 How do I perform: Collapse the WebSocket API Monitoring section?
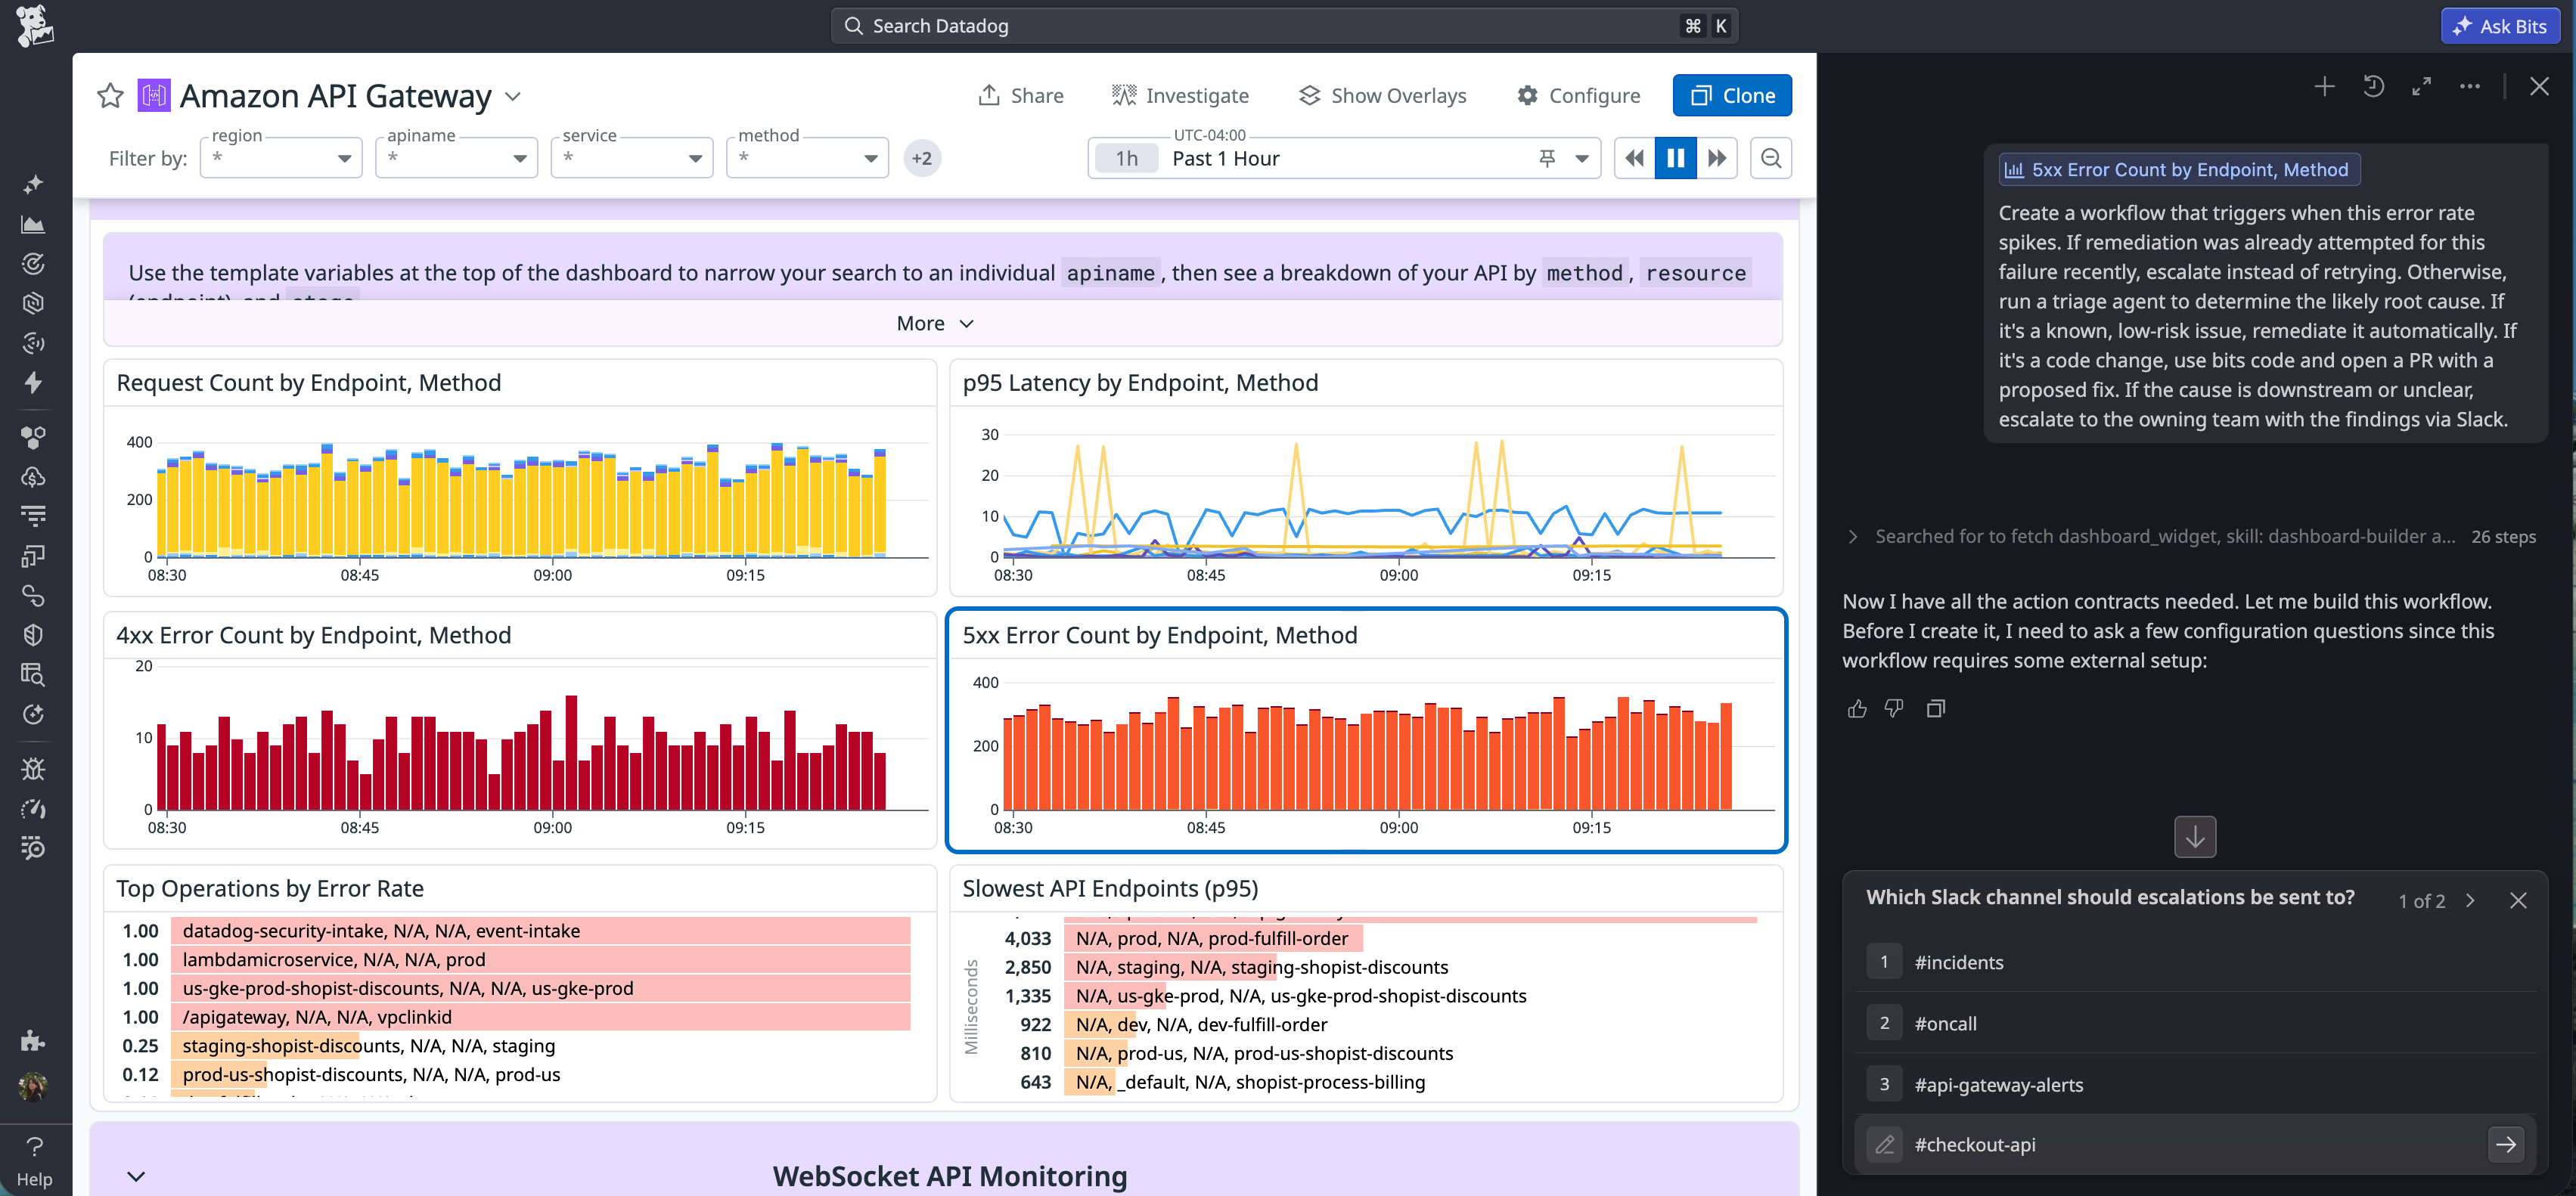[136, 1176]
